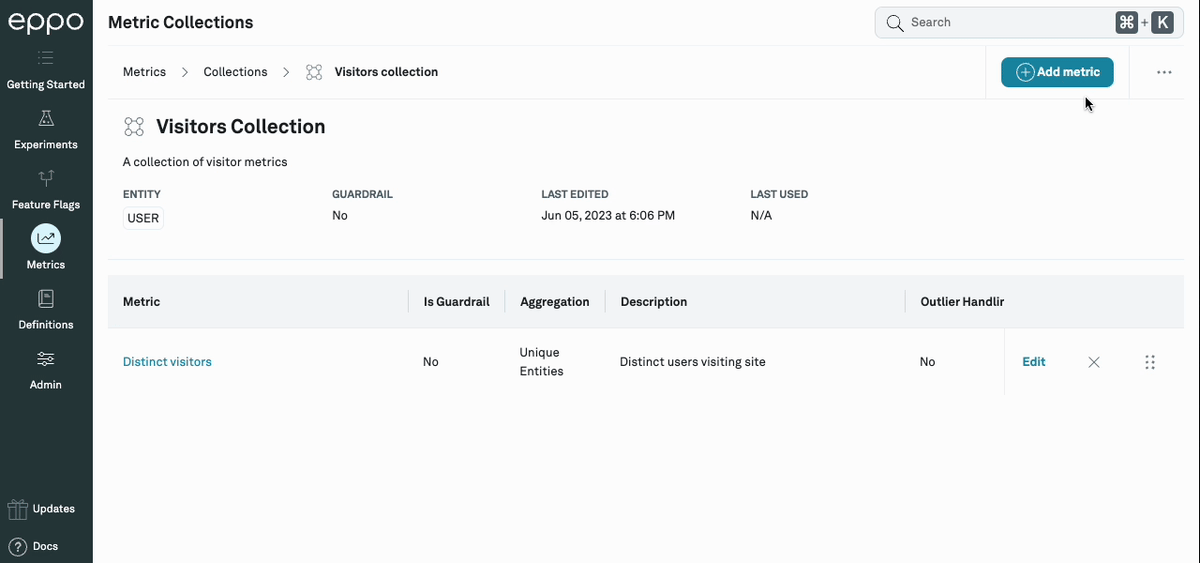The height and width of the screenshot is (563, 1200).
Task: Click the Is Guardrail column header
Action: coord(456,301)
